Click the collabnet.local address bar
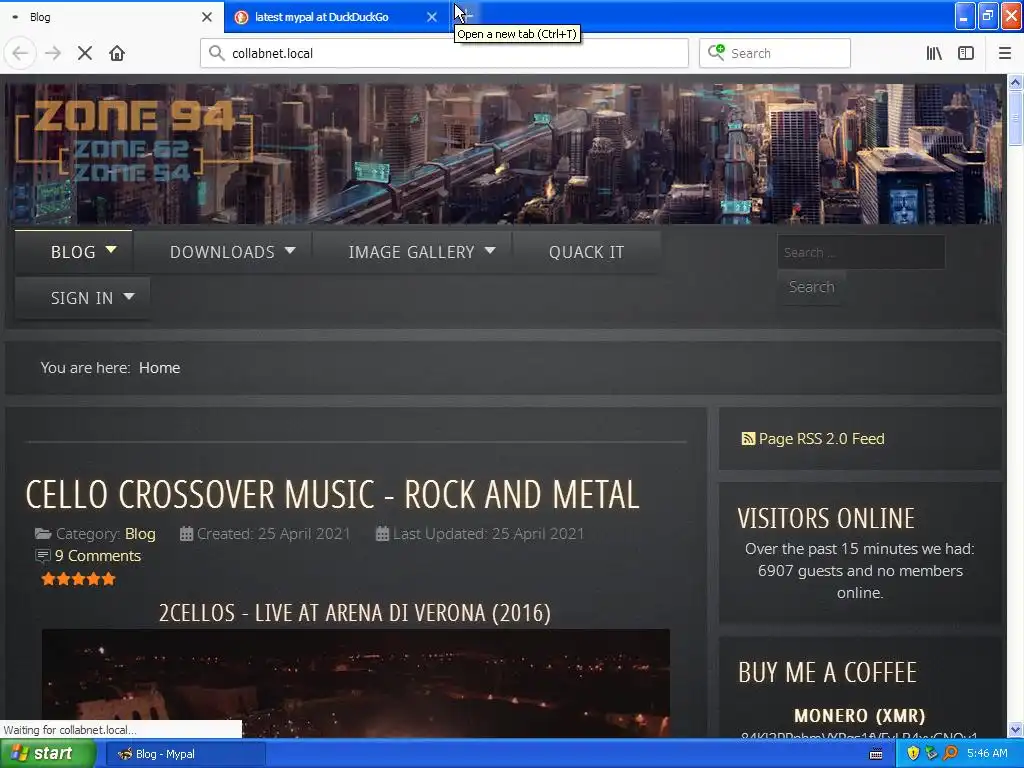The width and height of the screenshot is (1024, 768). (x=444, y=53)
